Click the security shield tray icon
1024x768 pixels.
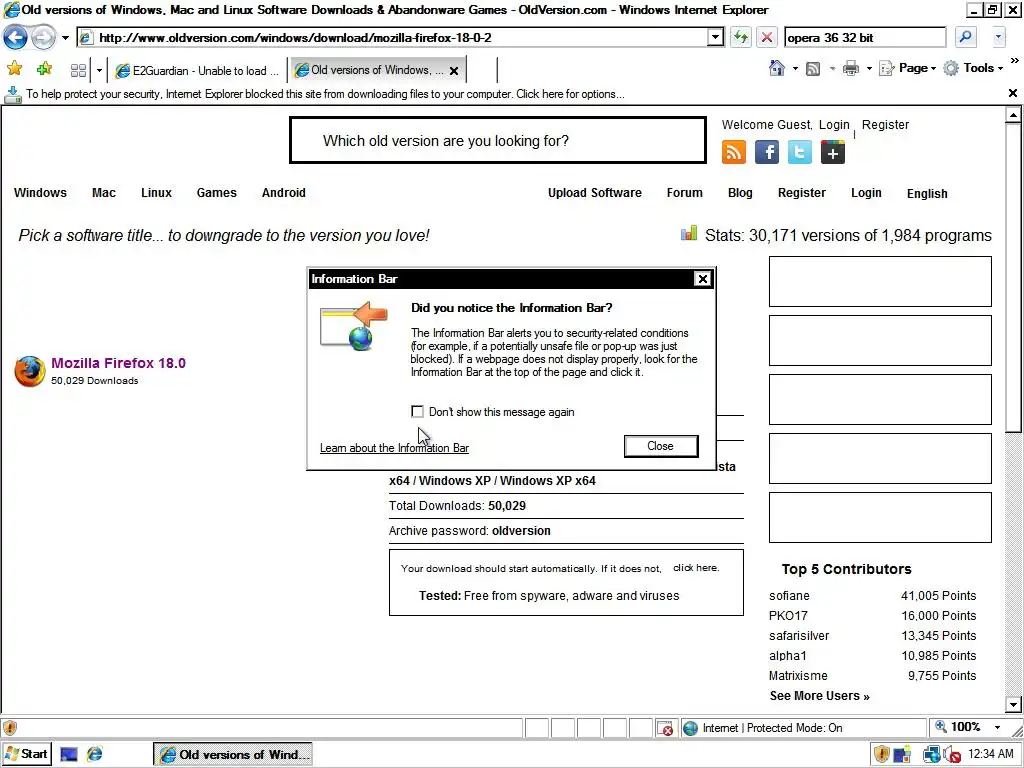[x=882, y=754]
